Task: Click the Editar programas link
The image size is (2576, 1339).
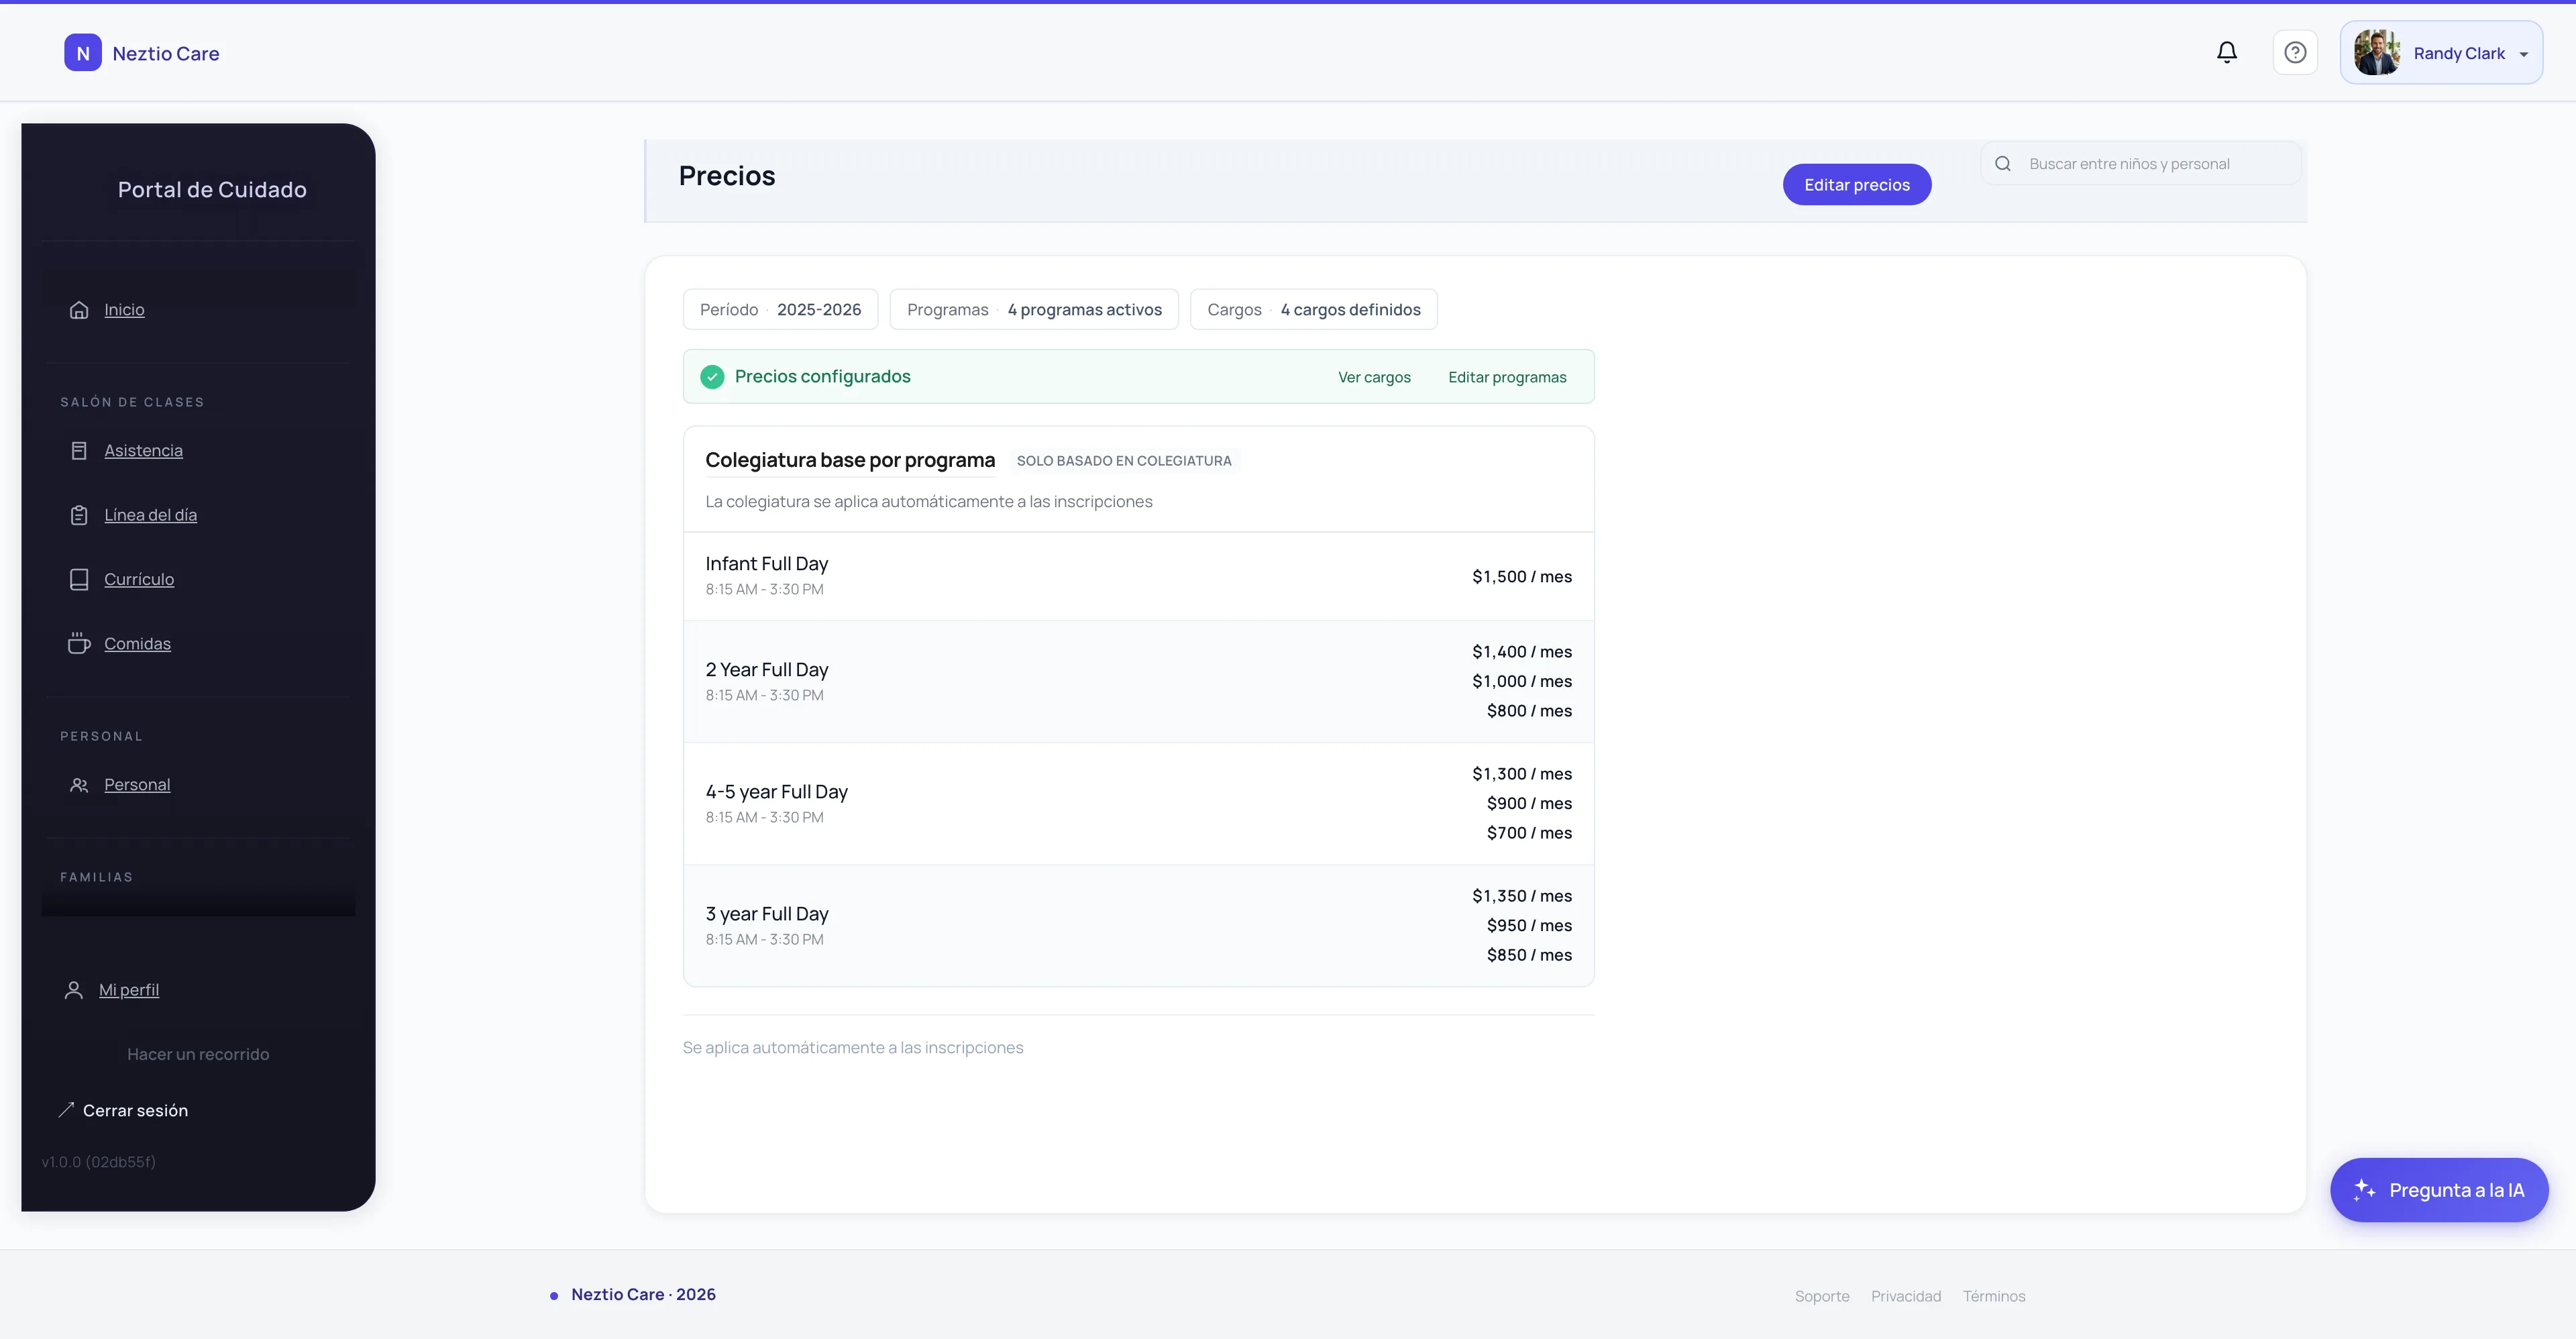Action: click(x=1507, y=377)
